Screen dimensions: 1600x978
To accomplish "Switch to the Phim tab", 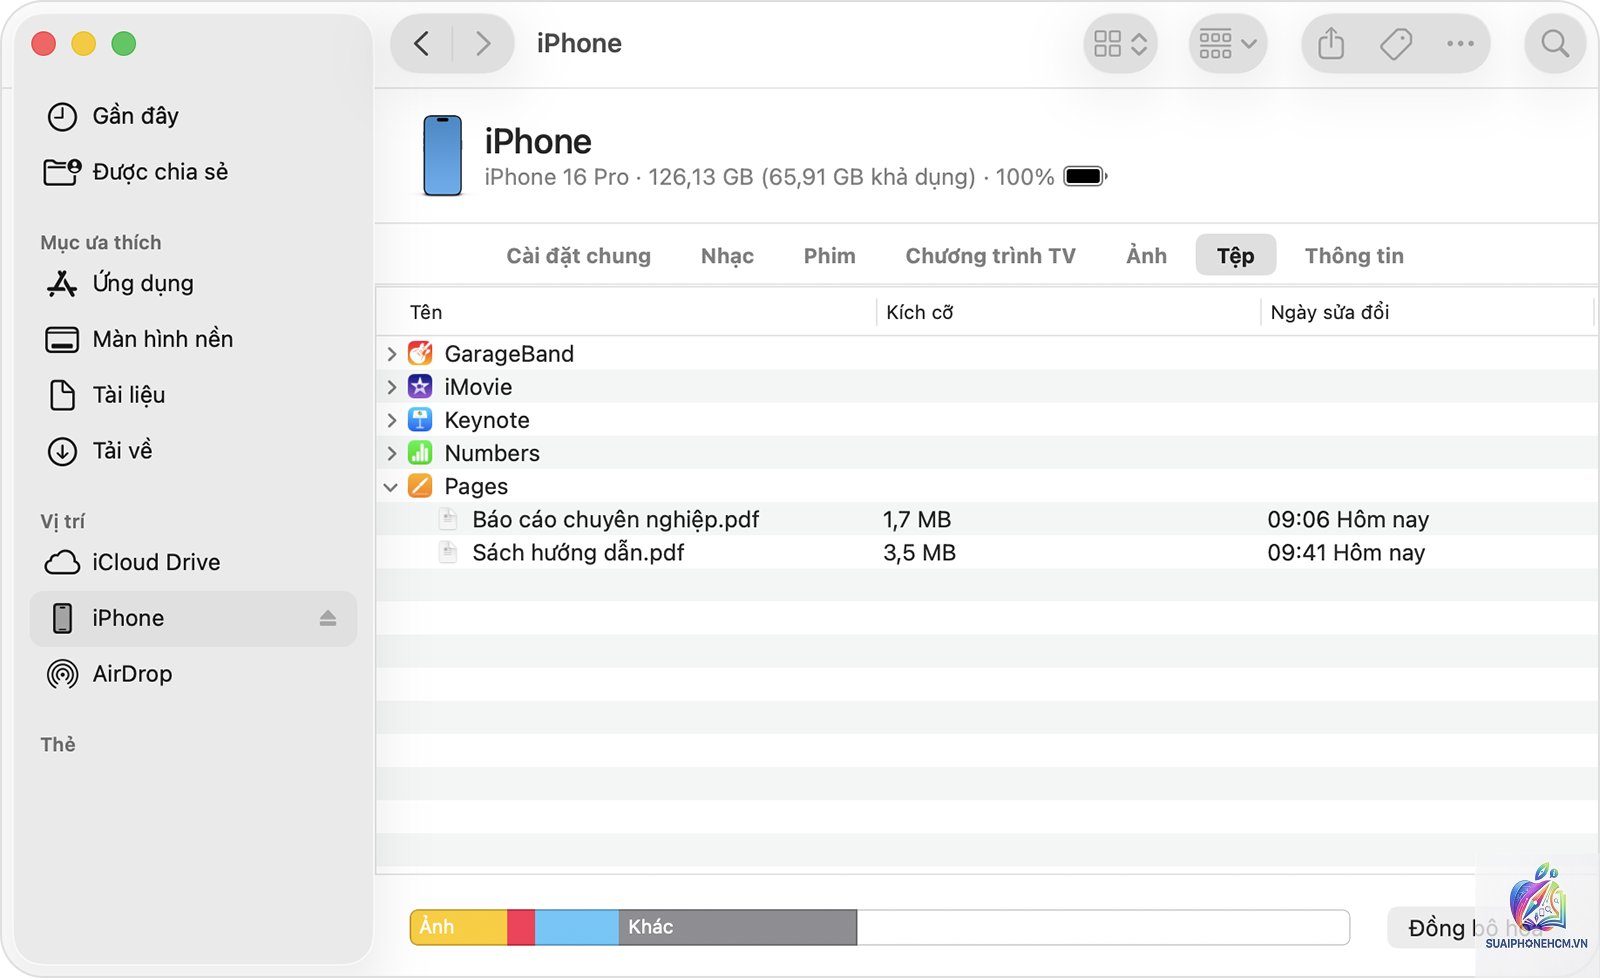I will click(829, 256).
